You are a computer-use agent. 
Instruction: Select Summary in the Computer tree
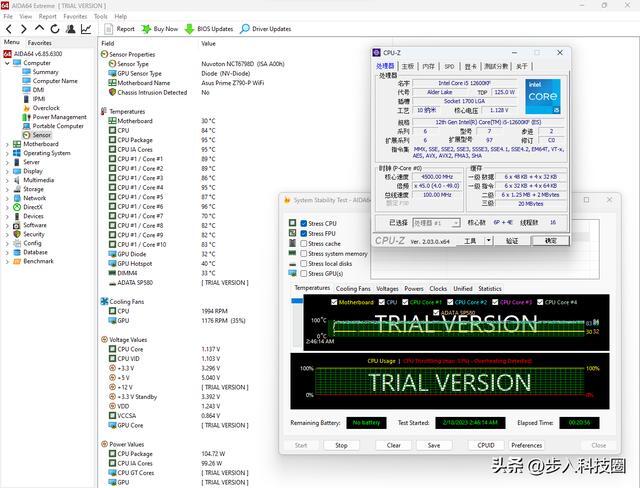pyautogui.click(x=45, y=72)
